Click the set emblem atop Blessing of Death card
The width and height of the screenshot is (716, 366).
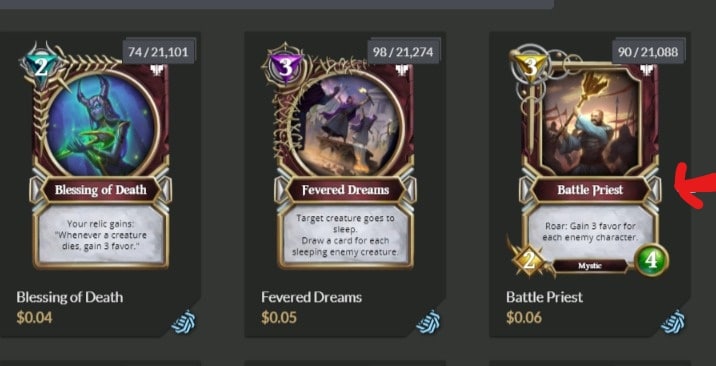pos(156,70)
